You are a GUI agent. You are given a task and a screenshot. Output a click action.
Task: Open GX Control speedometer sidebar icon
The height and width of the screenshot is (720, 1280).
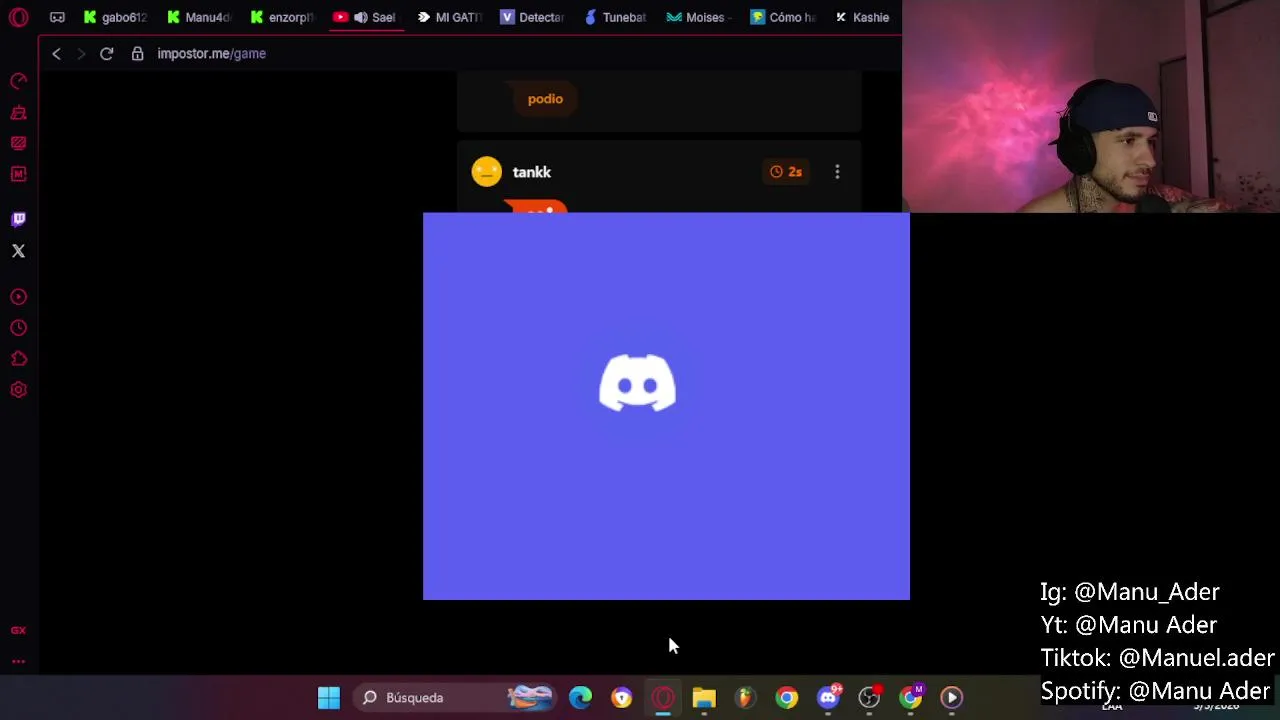coord(18,81)
